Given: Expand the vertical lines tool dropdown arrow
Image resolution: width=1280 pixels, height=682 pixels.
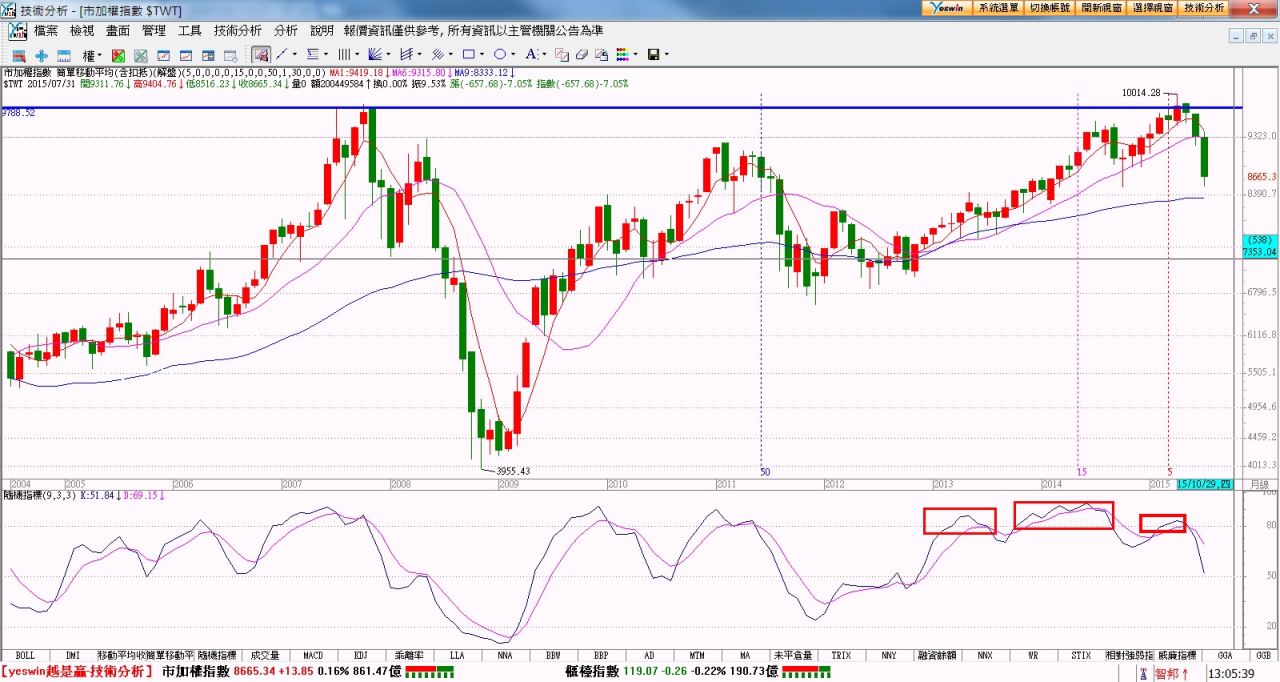Looking at the screenshot, I should 358,55.
